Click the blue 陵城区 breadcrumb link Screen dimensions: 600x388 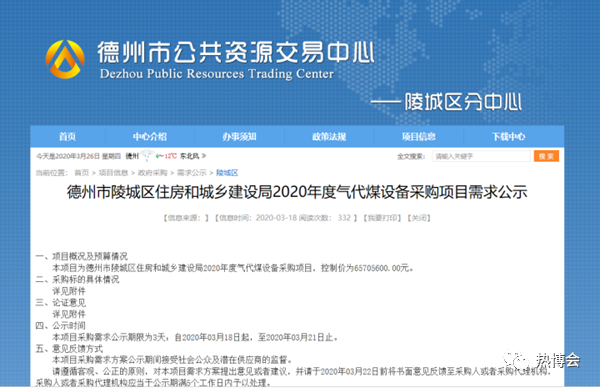click(x=227, y=173)
